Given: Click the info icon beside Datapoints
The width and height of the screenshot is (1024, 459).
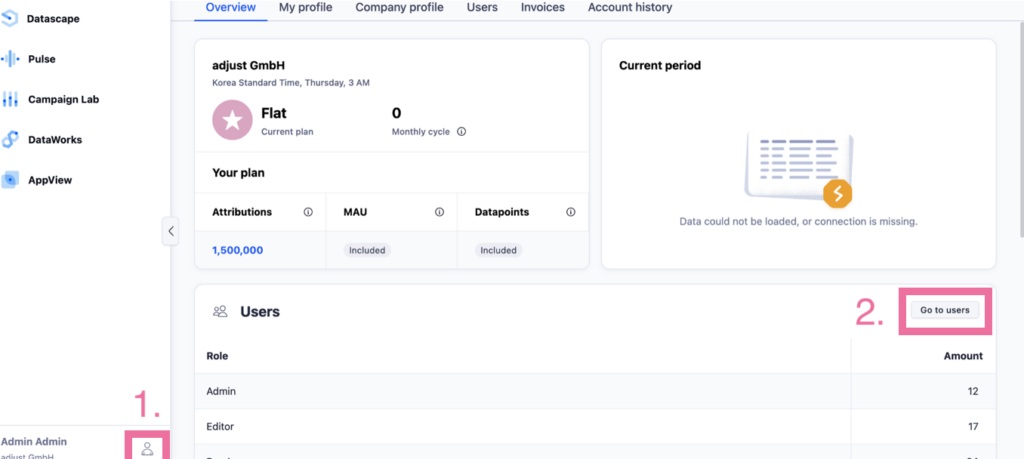Looking at the screenshot, I should 571,212.
